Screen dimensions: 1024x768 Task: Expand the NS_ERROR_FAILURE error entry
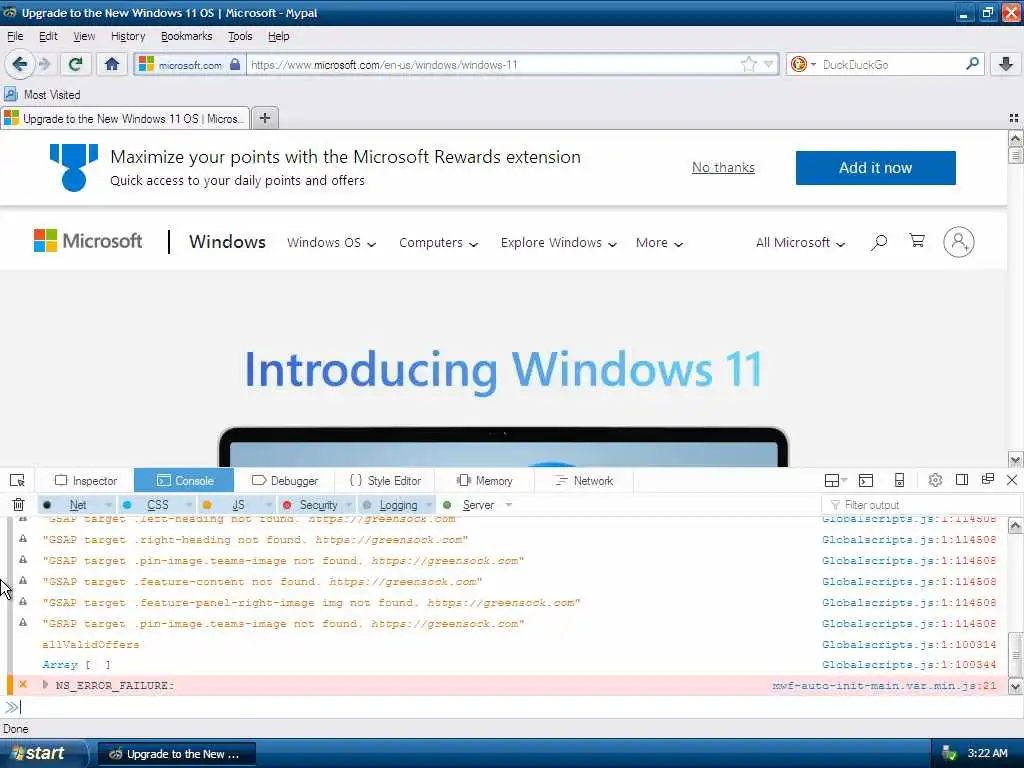45,684
